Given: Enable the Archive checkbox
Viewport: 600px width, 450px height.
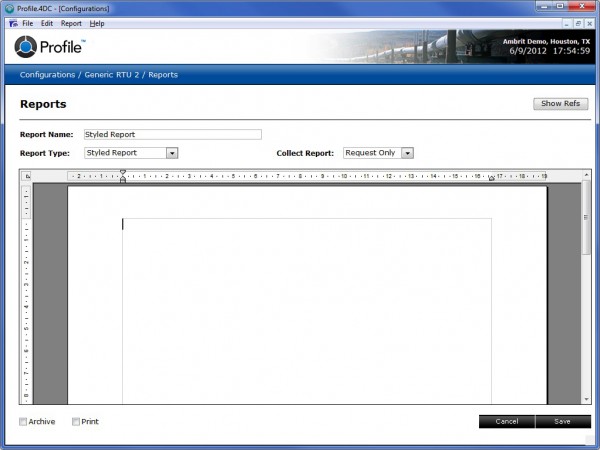Looking at the screenshot, I should 23,422.
